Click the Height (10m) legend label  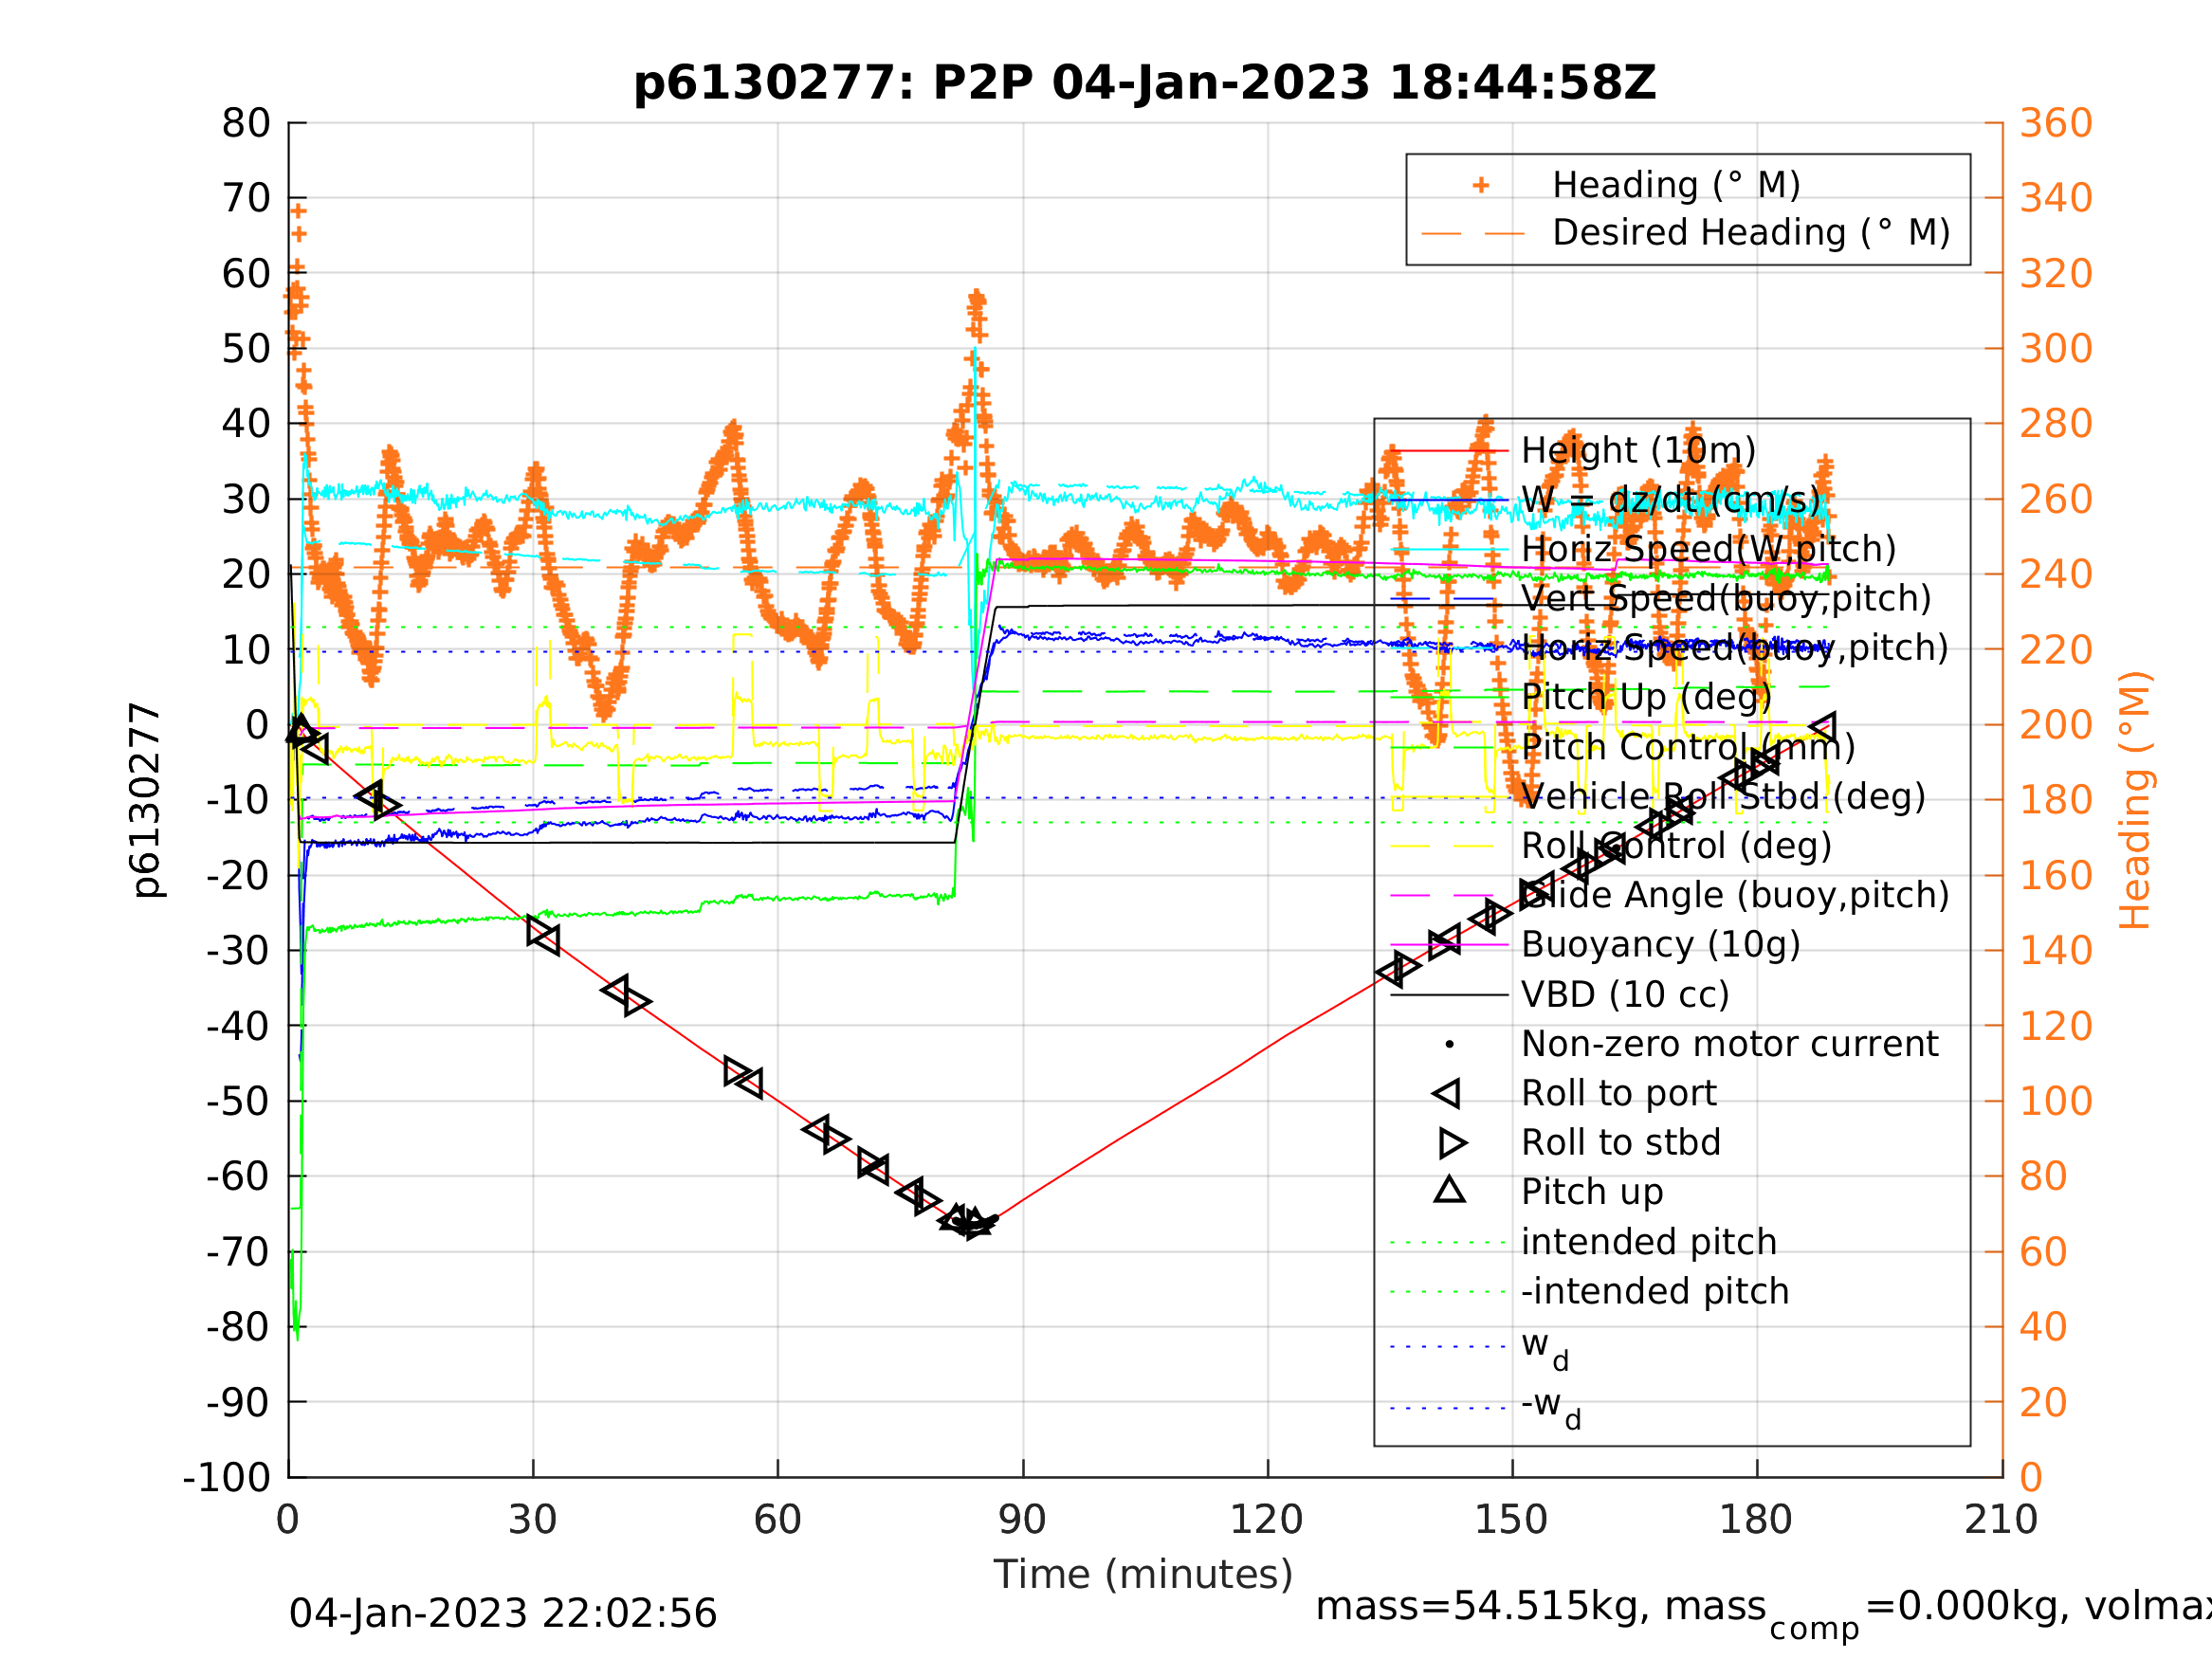click(1638, 451)
